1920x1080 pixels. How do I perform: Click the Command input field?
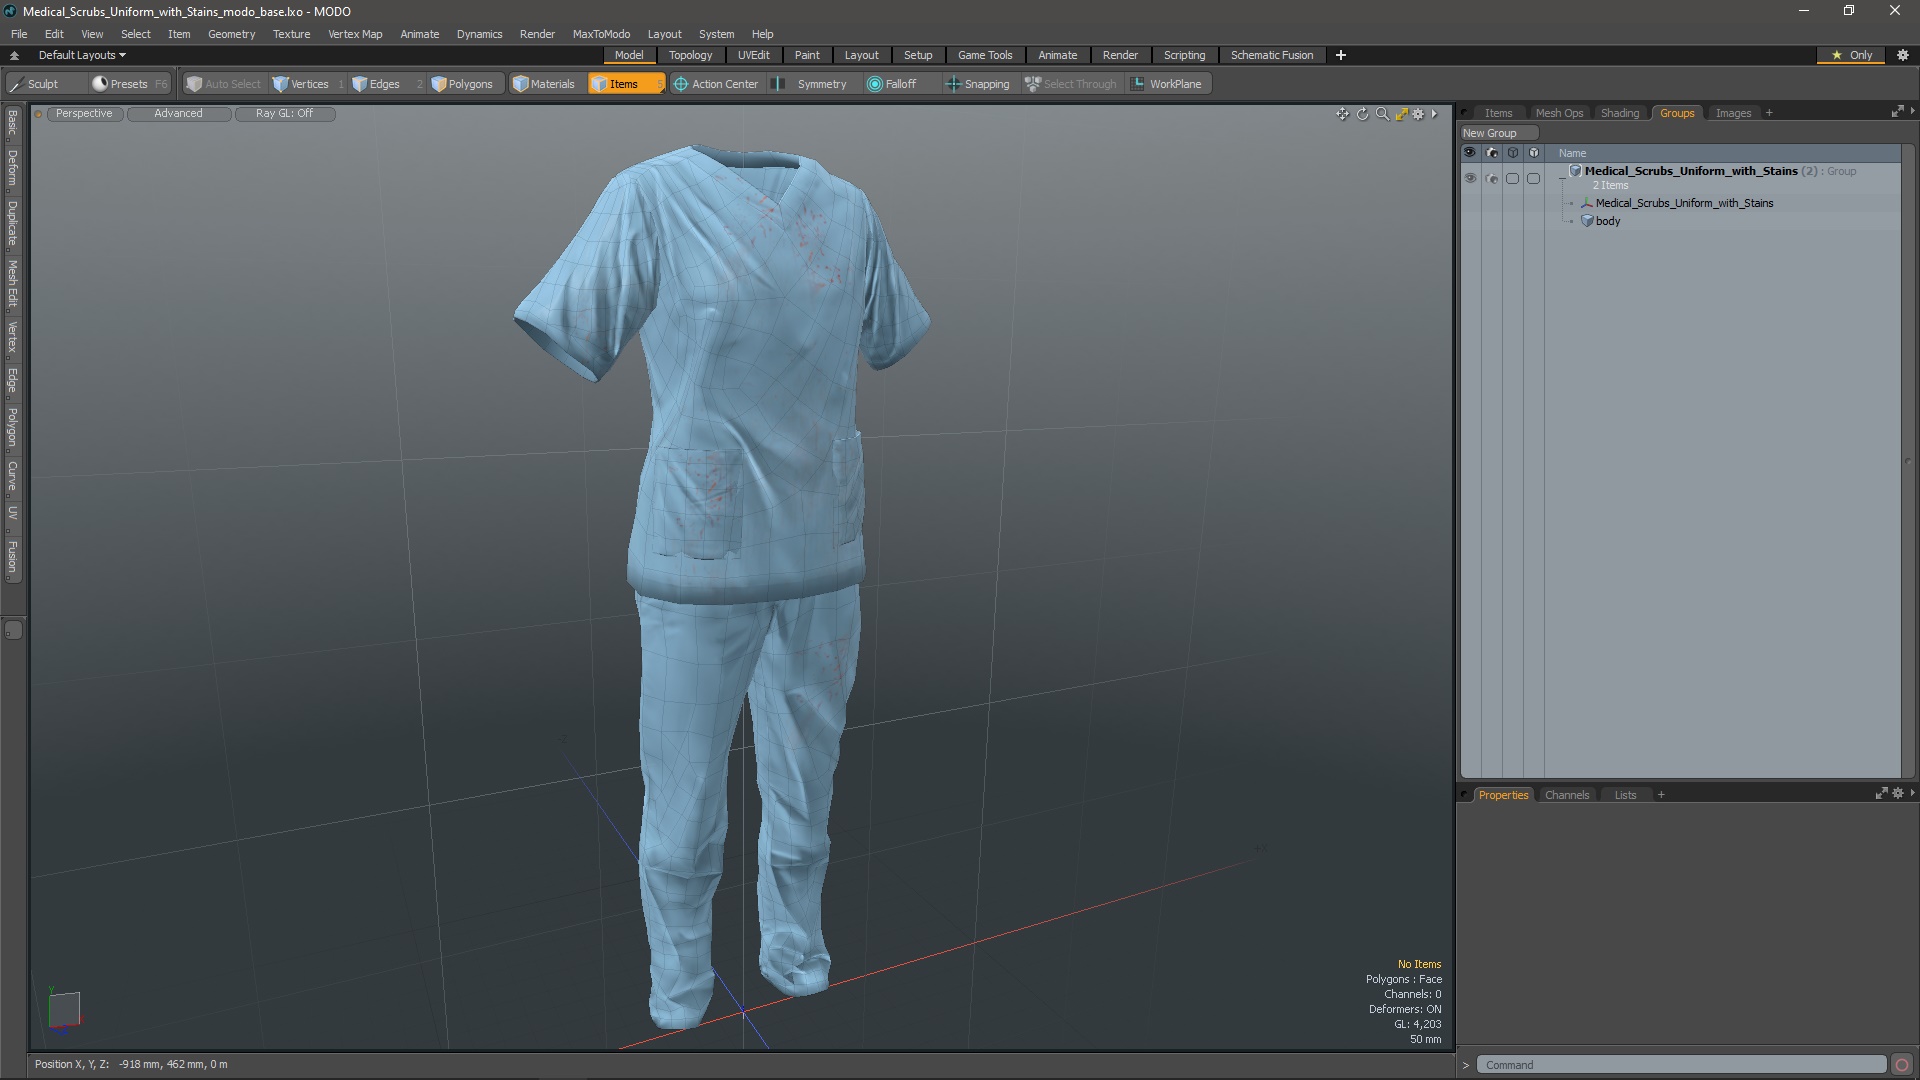(1680, 1065)
